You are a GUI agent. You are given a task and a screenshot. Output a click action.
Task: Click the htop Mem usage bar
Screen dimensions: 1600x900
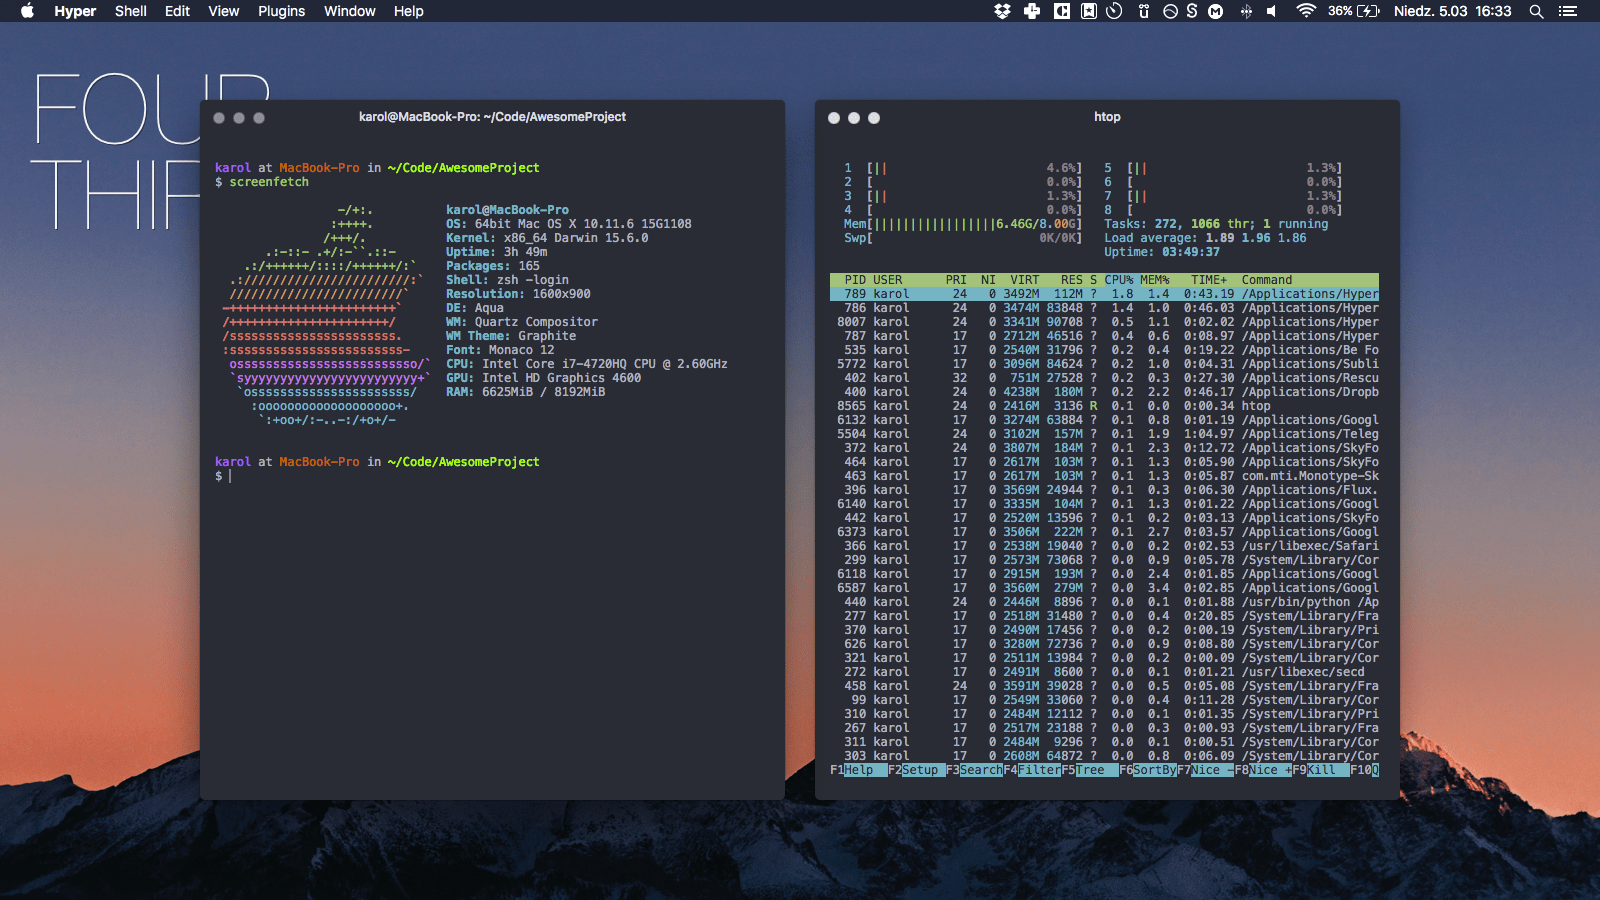pyautogui.click(x=963, y=224)
